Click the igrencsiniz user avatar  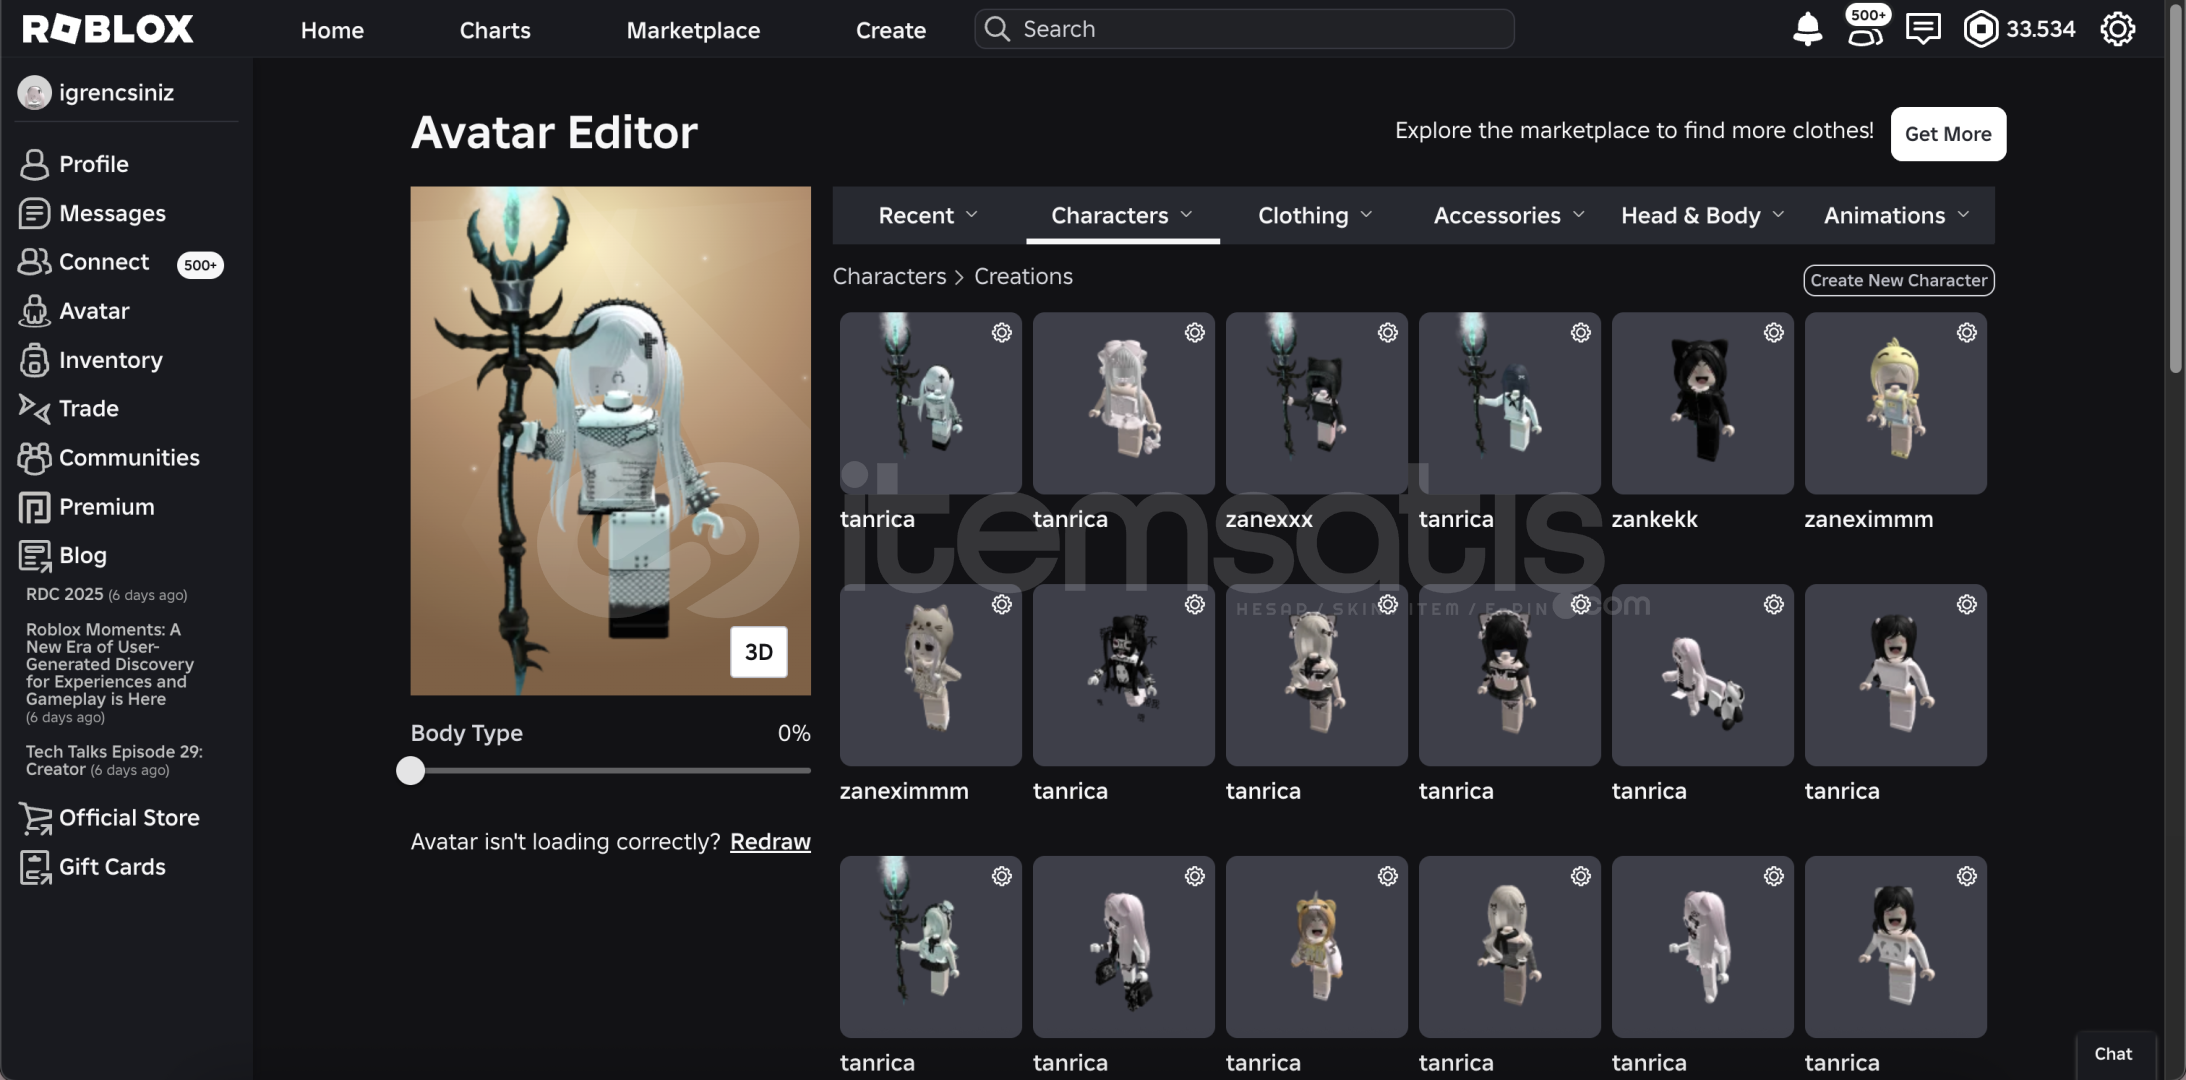[x=34, y=93]
